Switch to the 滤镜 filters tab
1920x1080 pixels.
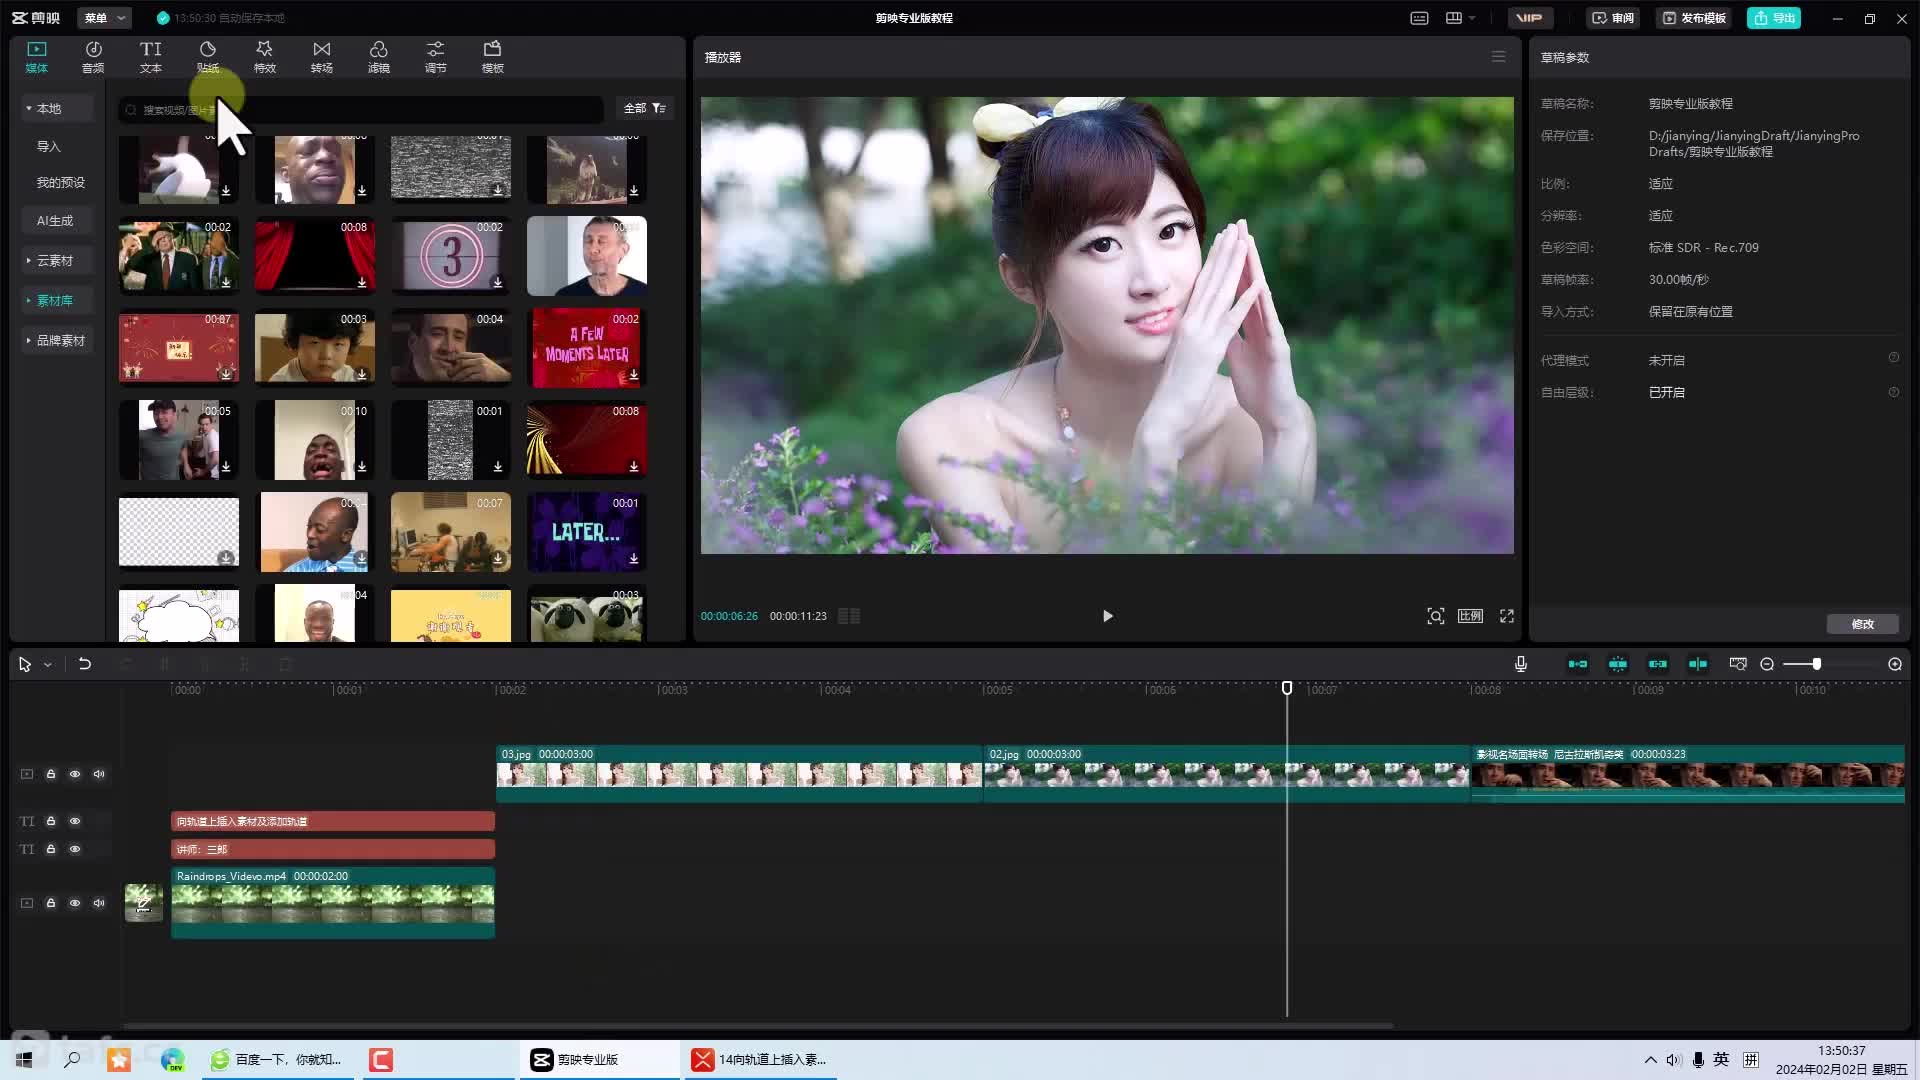[379, 57]
